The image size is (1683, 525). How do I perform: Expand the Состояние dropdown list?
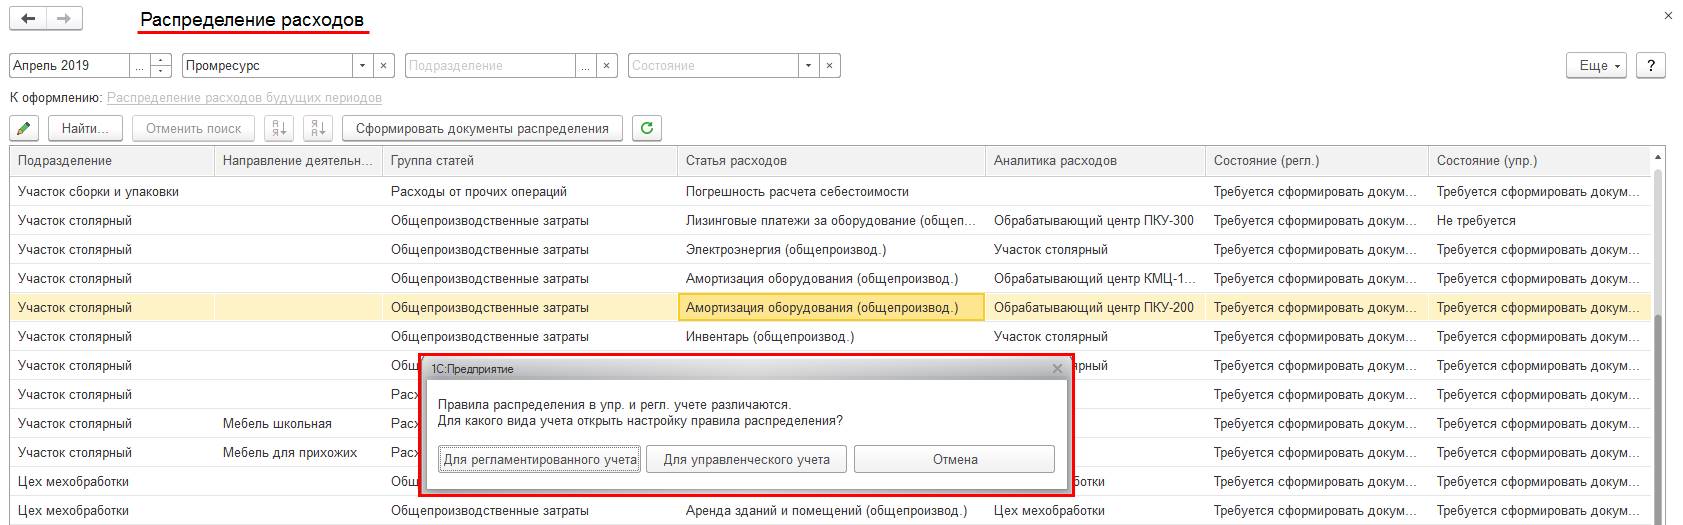pyautogui.click(x=807, y=66)
